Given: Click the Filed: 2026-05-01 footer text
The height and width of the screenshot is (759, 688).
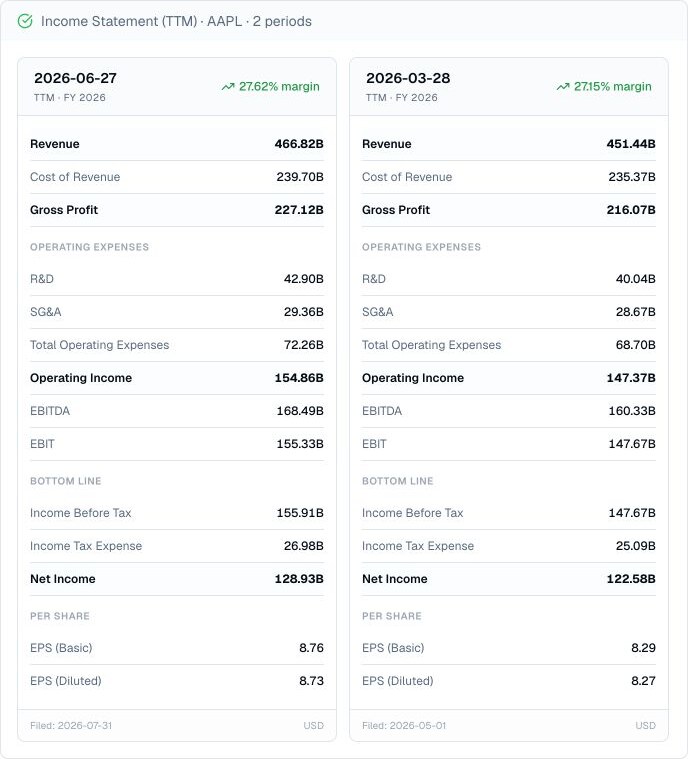Looking at the screenshot, I should [x=404, y=726].
